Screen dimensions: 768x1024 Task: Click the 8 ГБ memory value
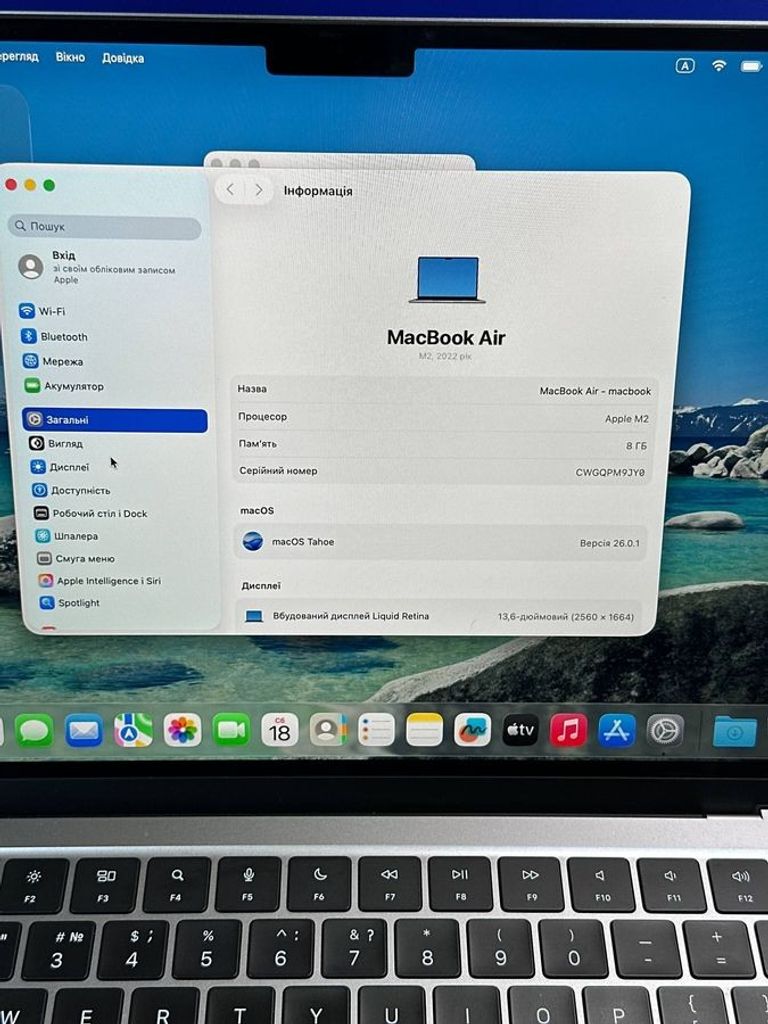point(636,445)
